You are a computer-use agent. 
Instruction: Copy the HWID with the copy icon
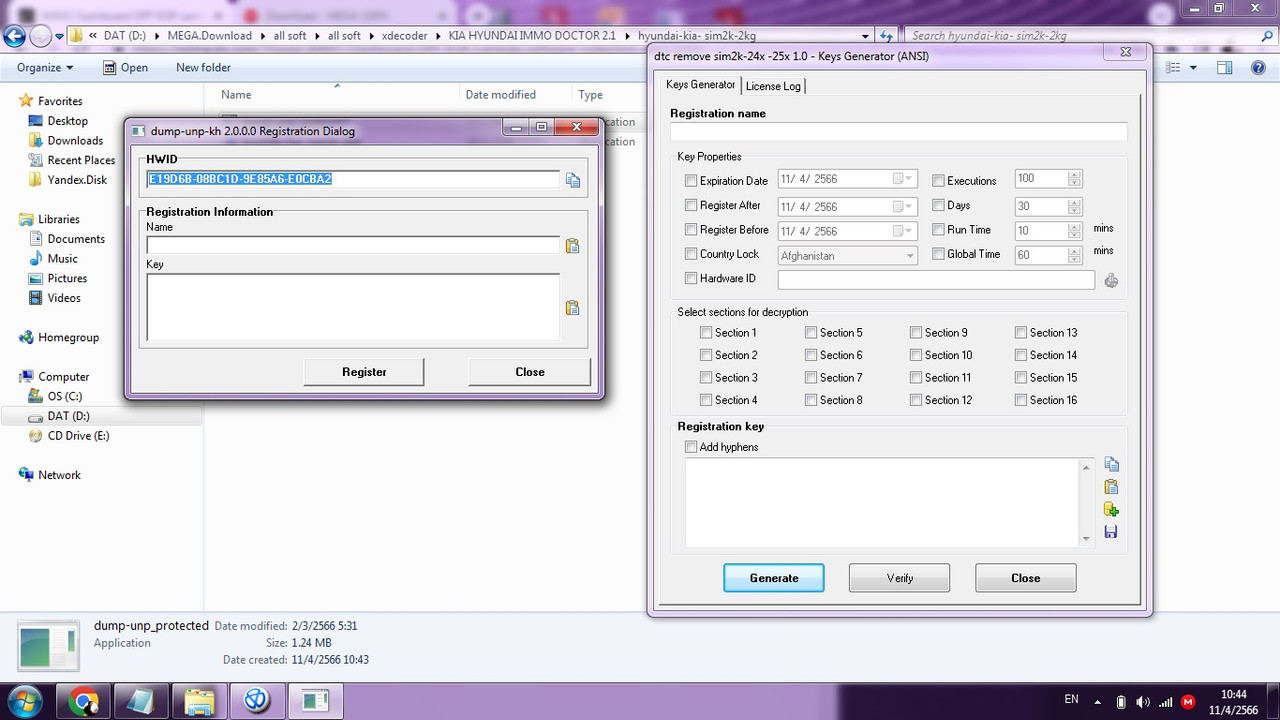point(573,180)
